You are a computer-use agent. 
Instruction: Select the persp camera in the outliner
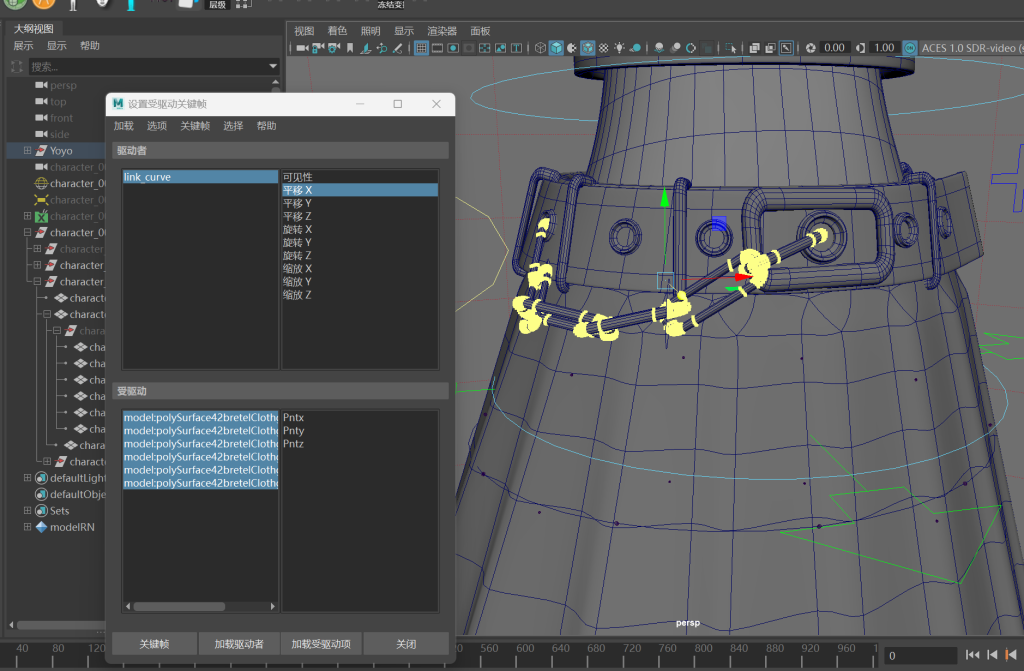63,85
